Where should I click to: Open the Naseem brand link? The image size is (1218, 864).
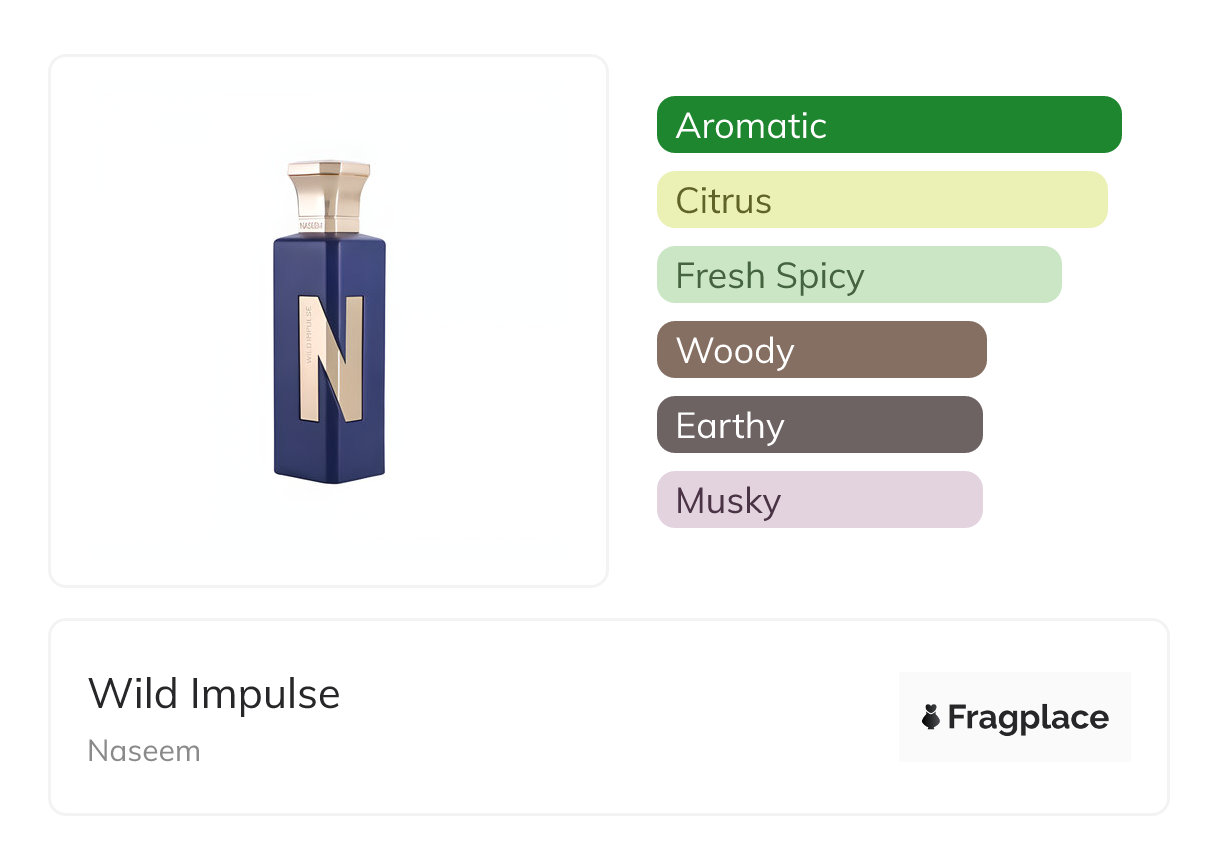[144, 751]
